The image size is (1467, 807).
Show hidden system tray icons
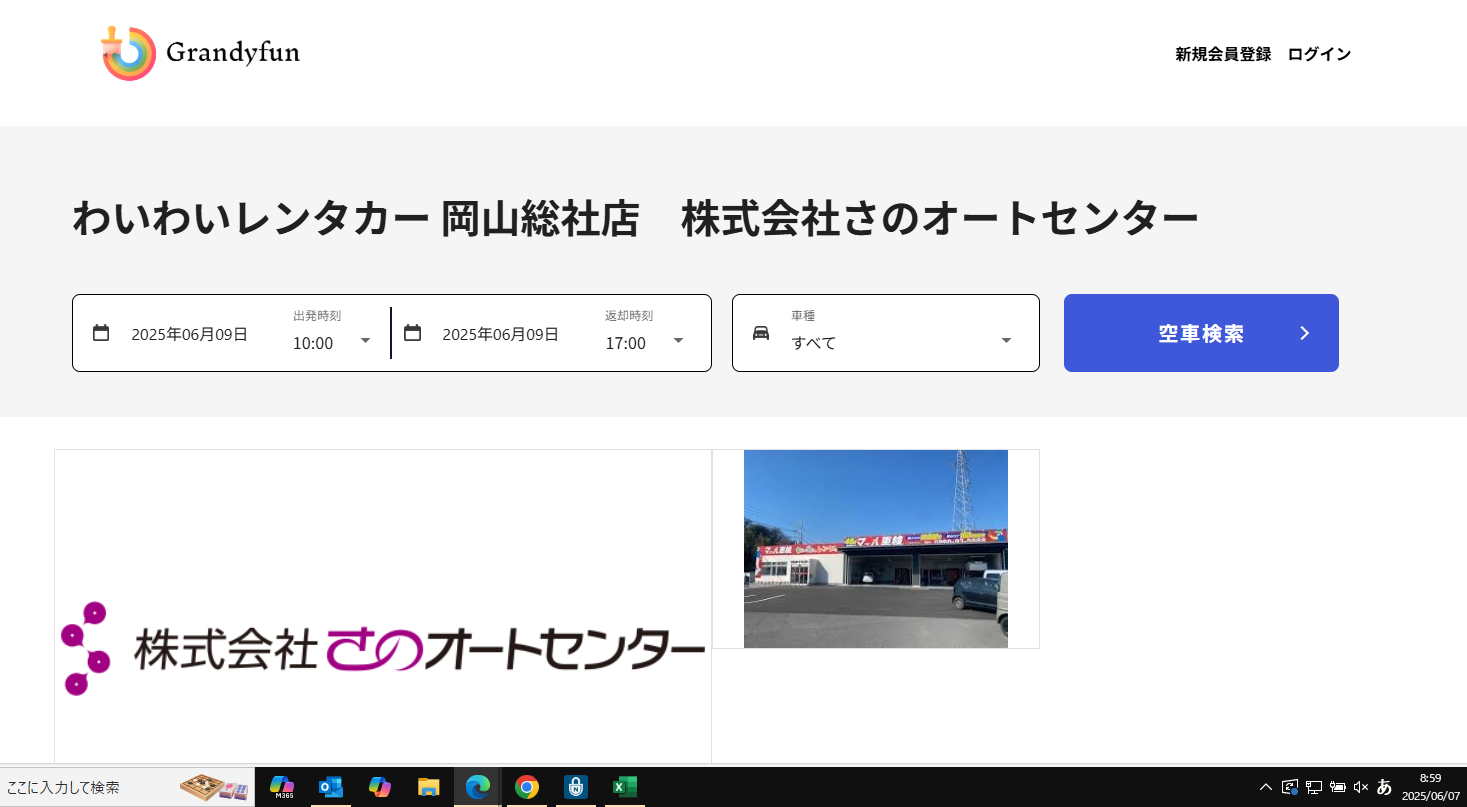pyautogui.click(x=1266, y=787)
